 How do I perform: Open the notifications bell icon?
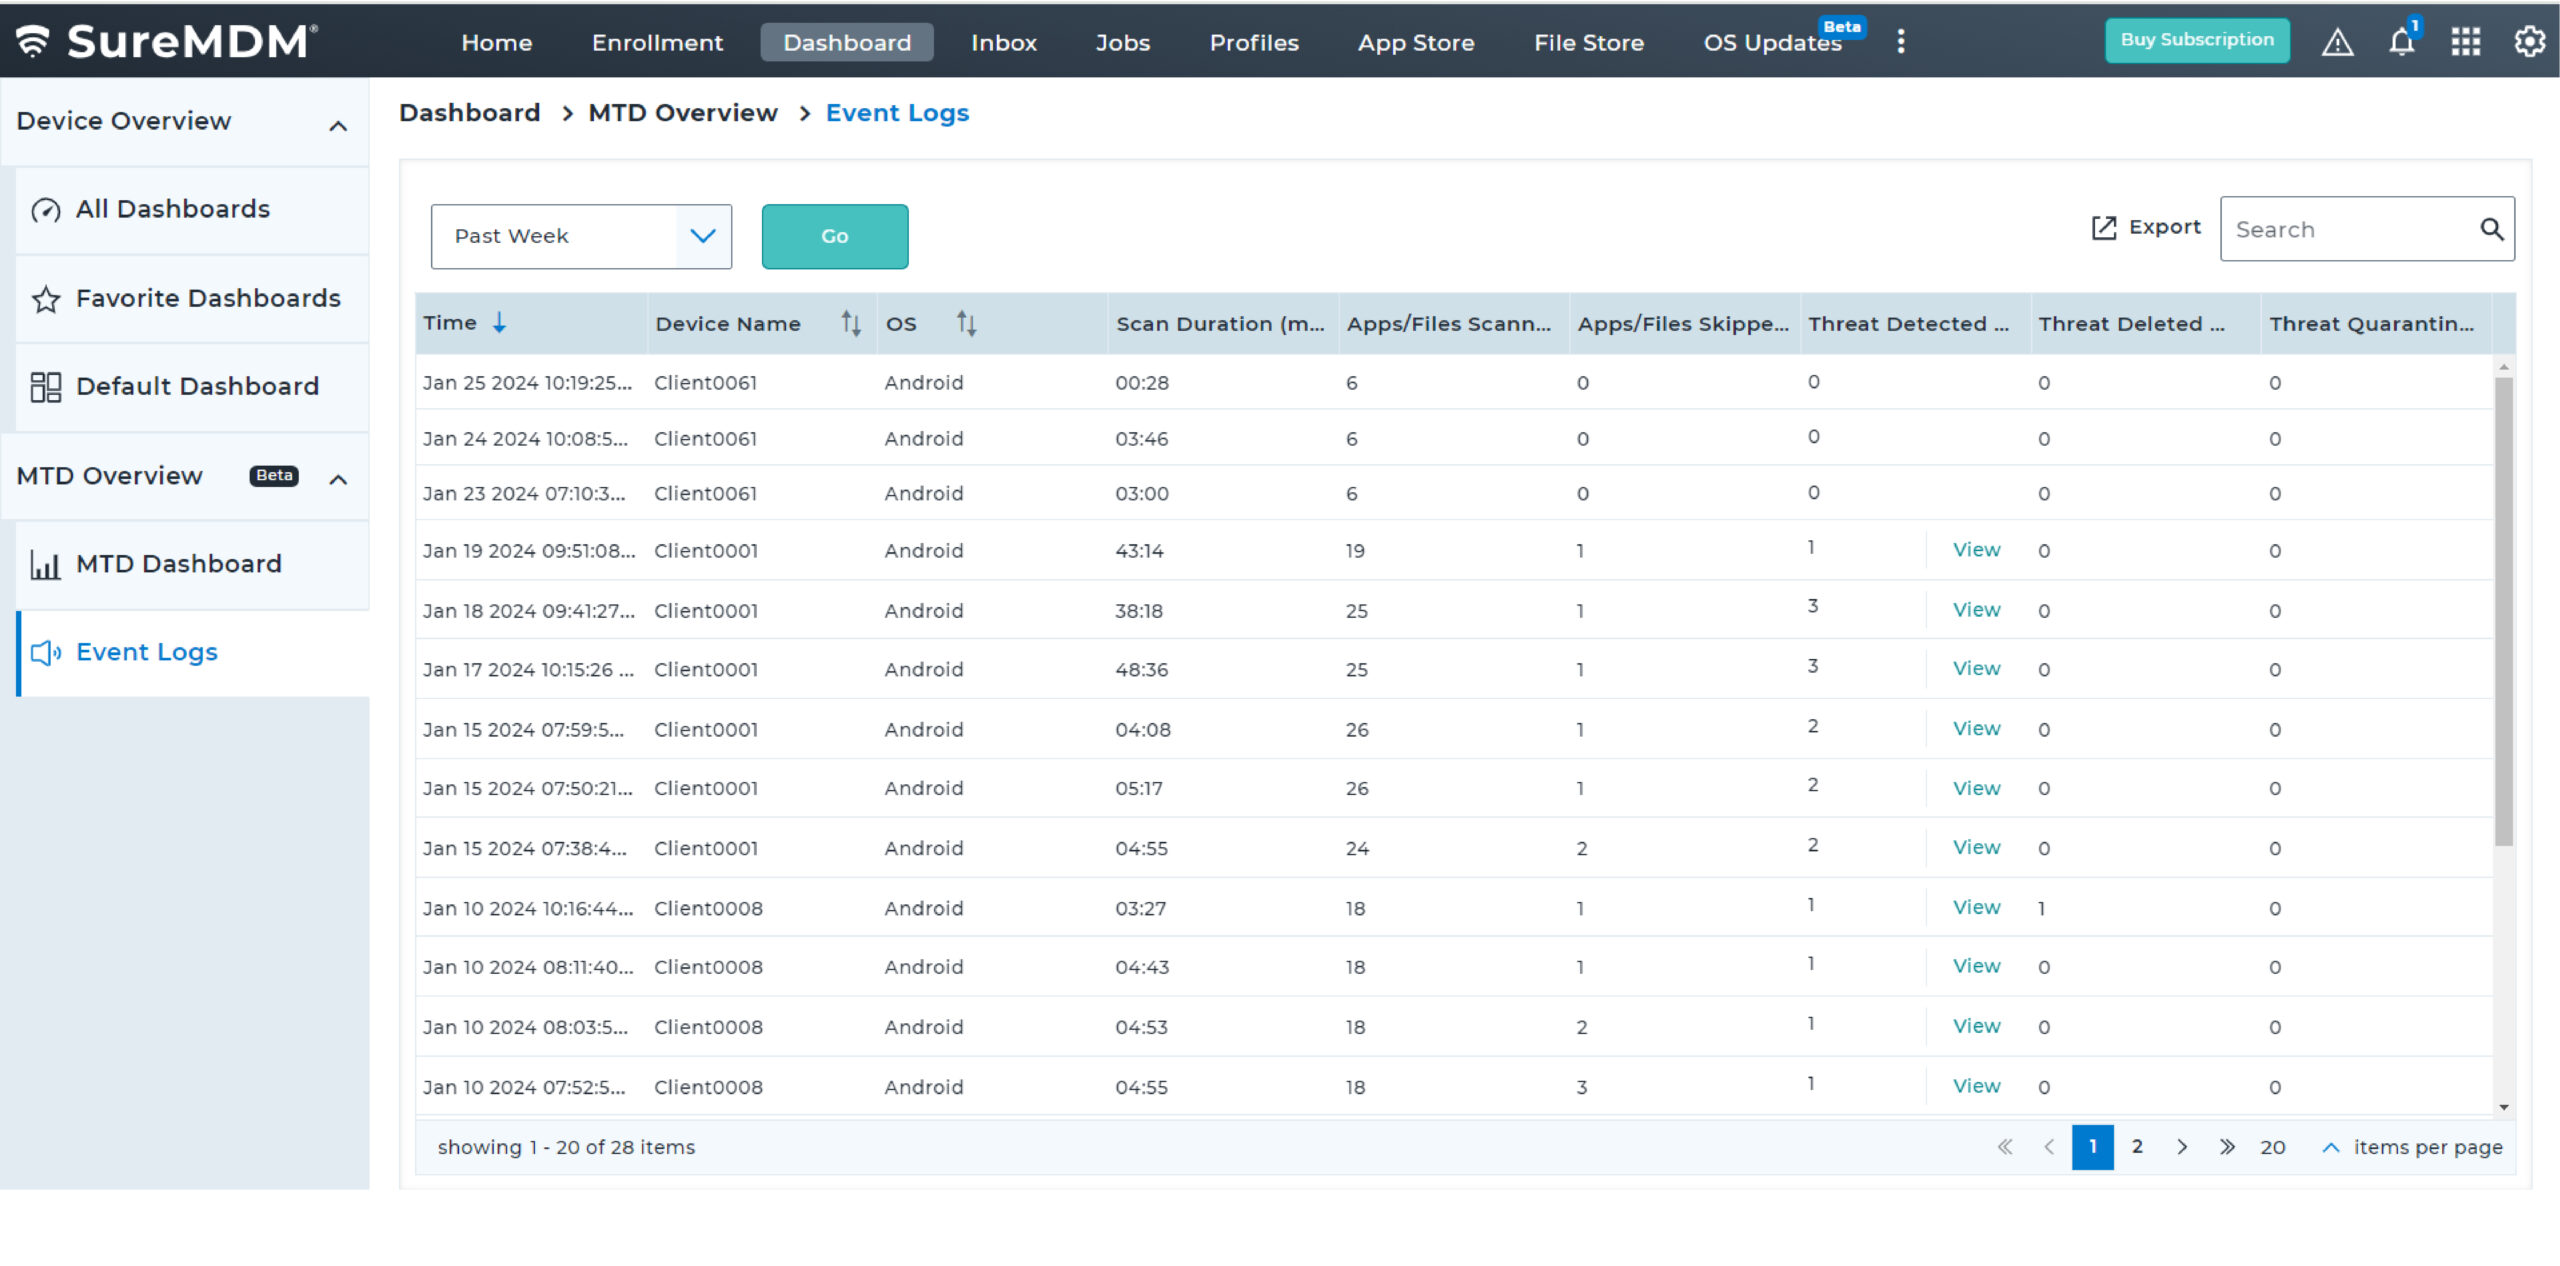coord(2402,42)
